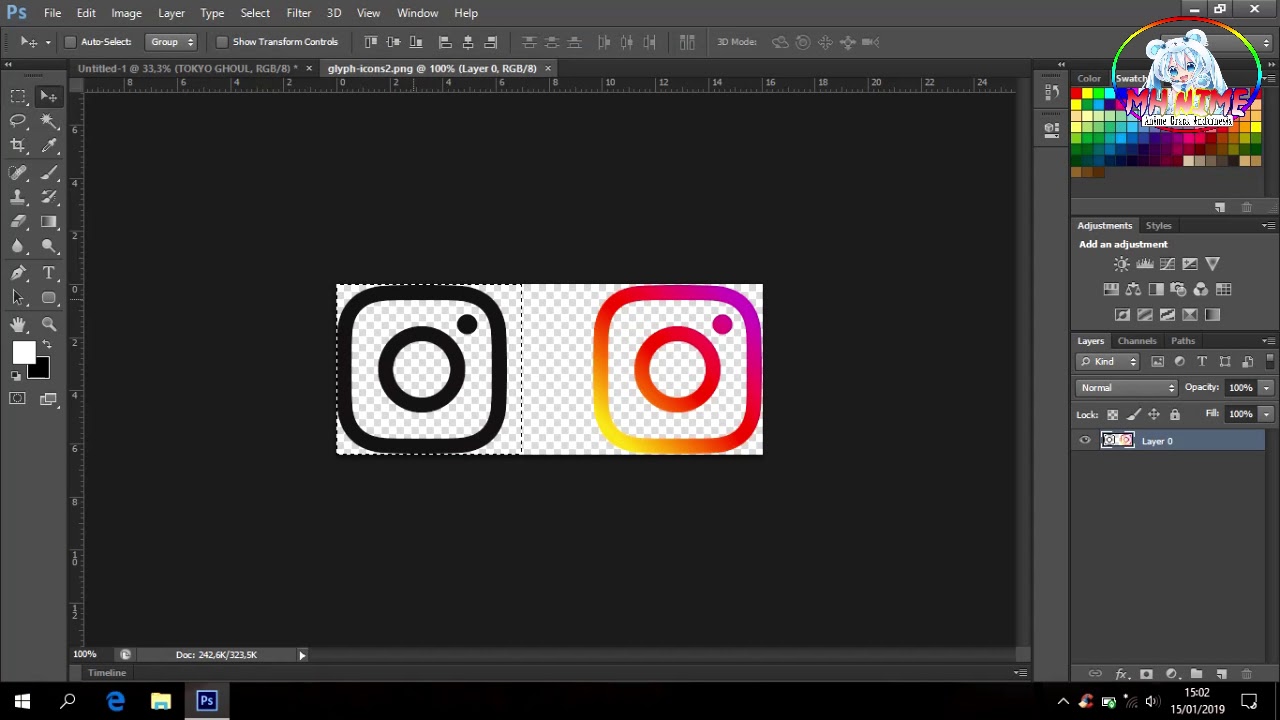The width and height of the screenshot is (1280, 720).
Task: Open the status bar info arrow
Action: coord(302,655)
